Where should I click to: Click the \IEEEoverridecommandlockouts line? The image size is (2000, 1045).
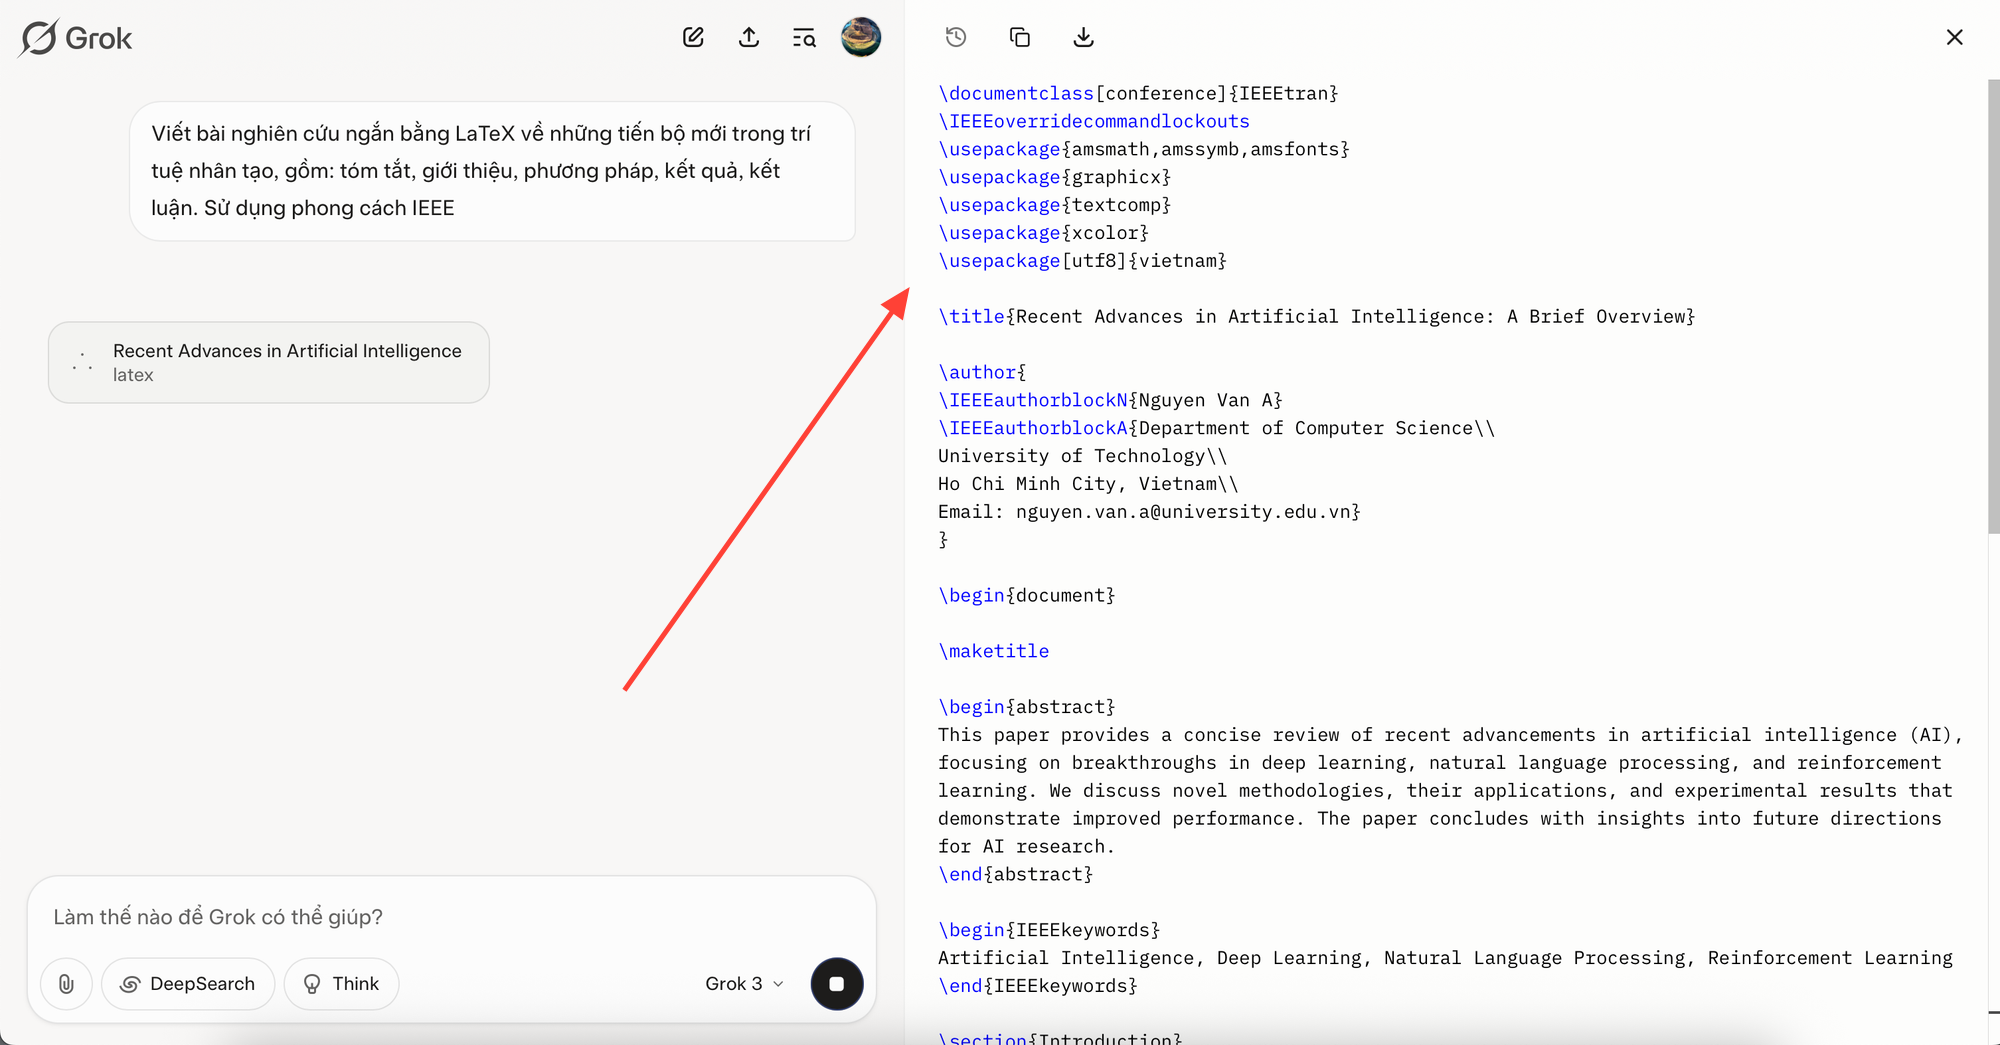point(1094,121)
